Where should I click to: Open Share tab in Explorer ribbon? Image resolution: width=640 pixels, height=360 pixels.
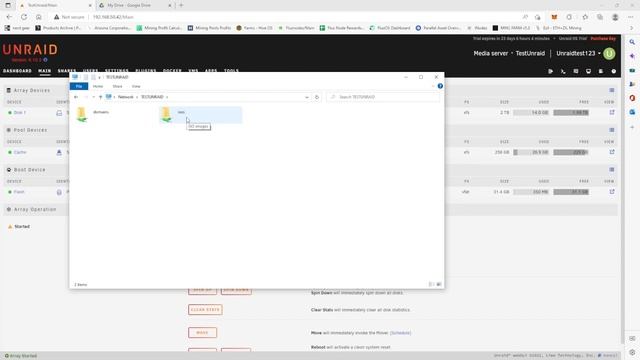tap(118, 86)
